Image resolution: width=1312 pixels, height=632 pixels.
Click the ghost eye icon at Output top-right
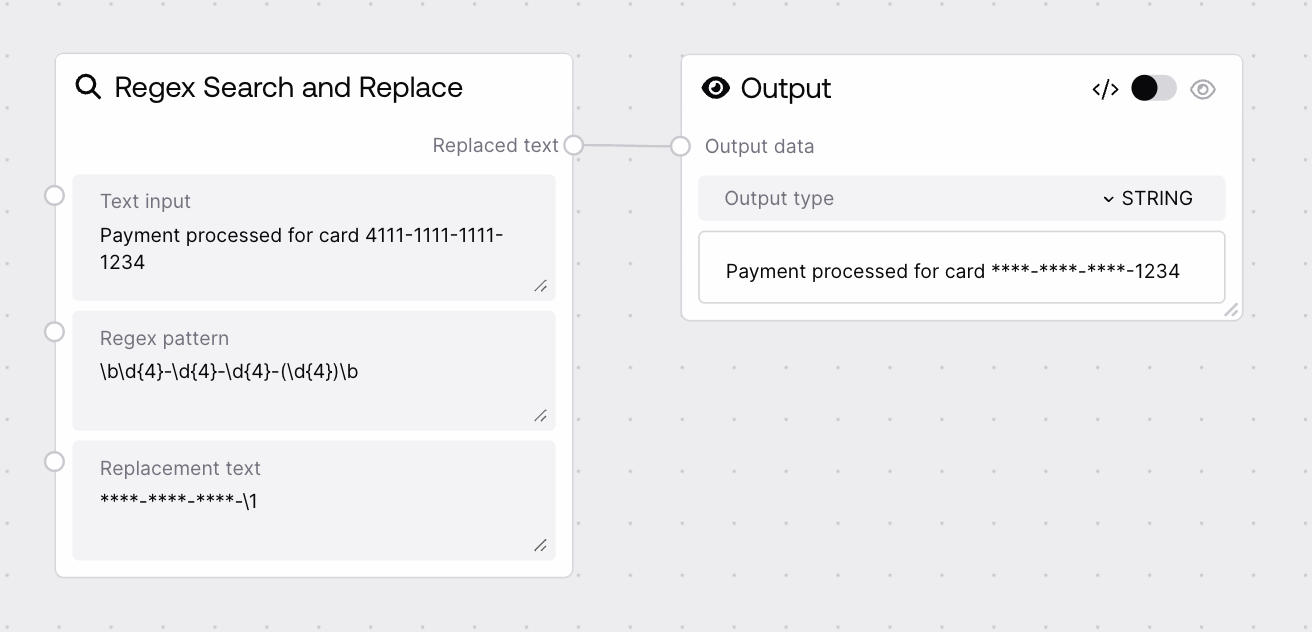click(x=1203, y=89)
